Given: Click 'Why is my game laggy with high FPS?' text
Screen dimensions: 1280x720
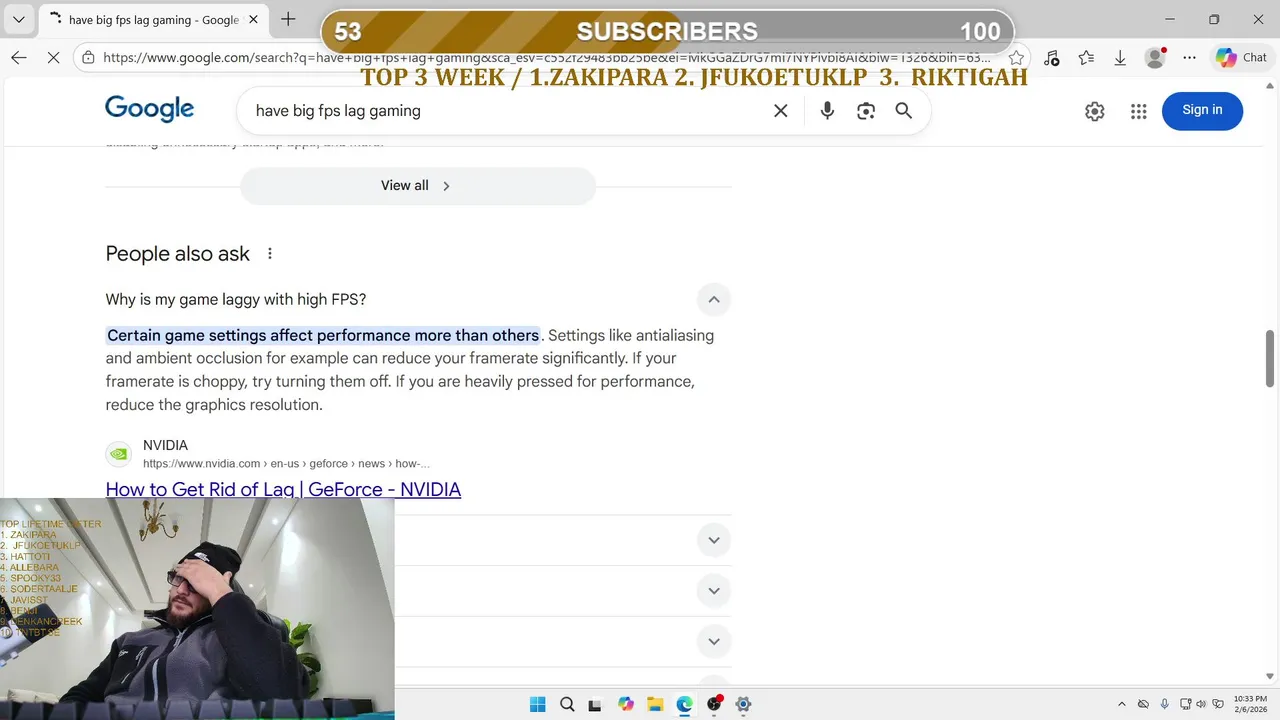Looking at the screenshot, I should 236,299.
